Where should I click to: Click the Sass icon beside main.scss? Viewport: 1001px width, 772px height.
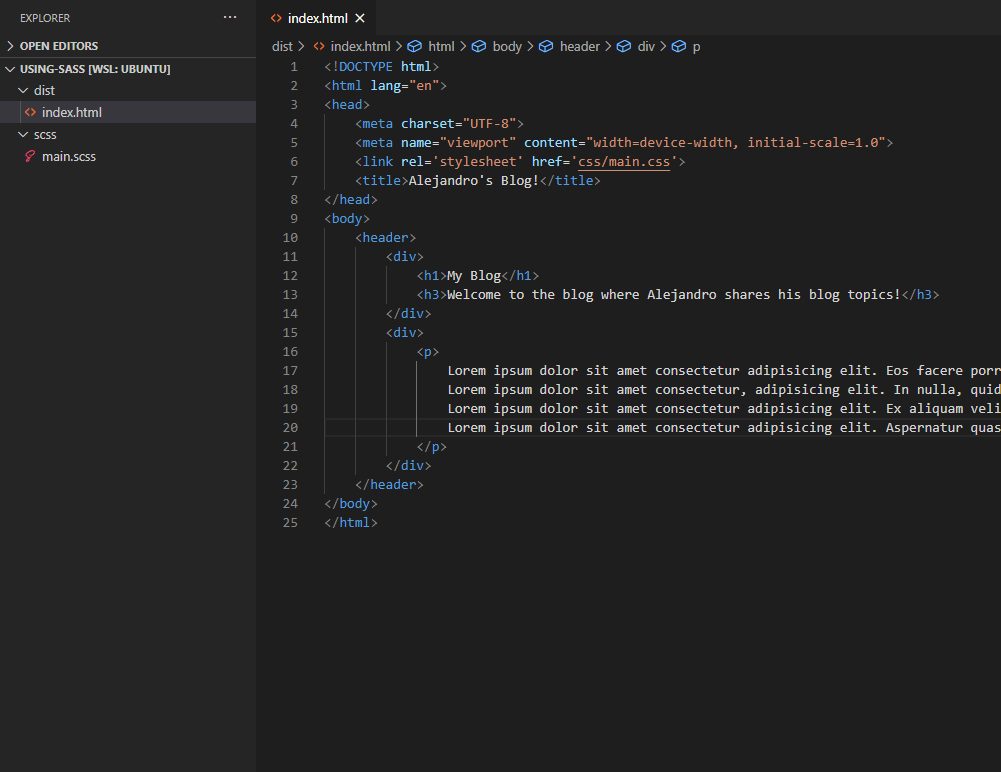(x=30, y=156)
